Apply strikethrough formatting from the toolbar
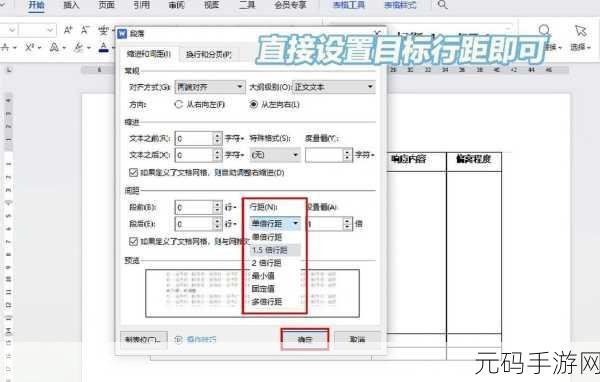This screenshot has width=600, height=382. 5,48
